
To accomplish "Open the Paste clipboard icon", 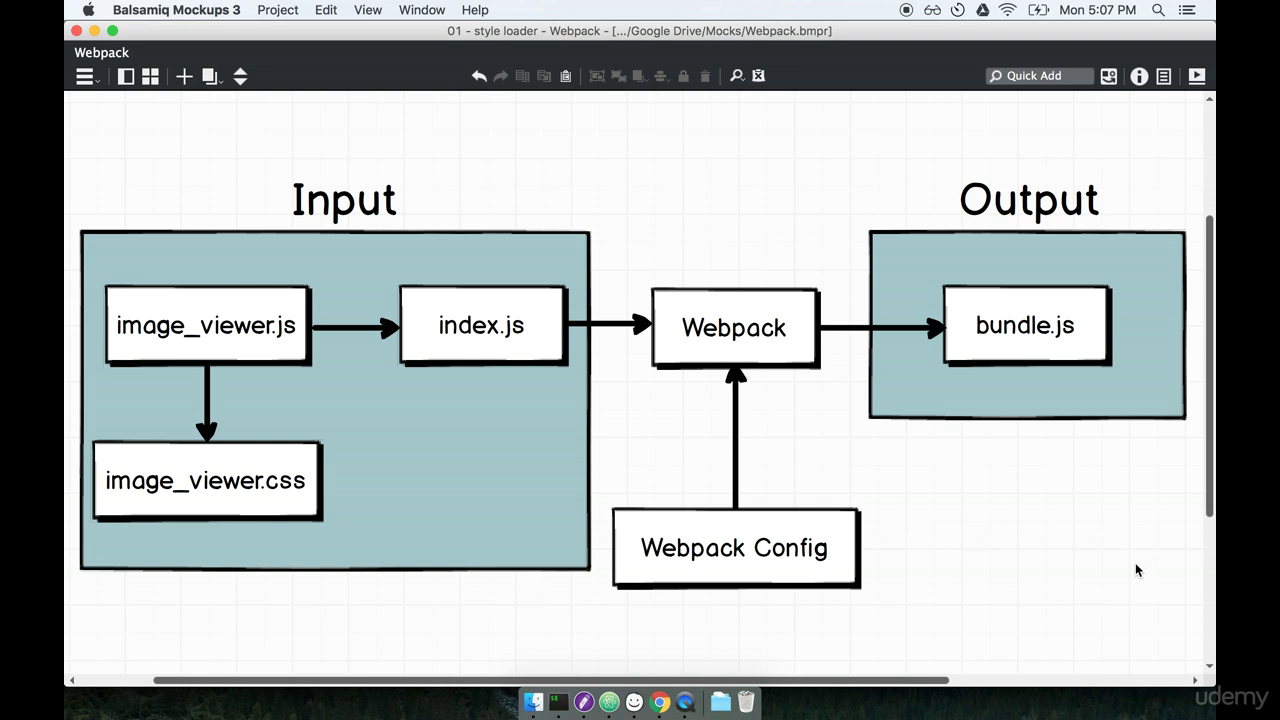I will (565, 76).
